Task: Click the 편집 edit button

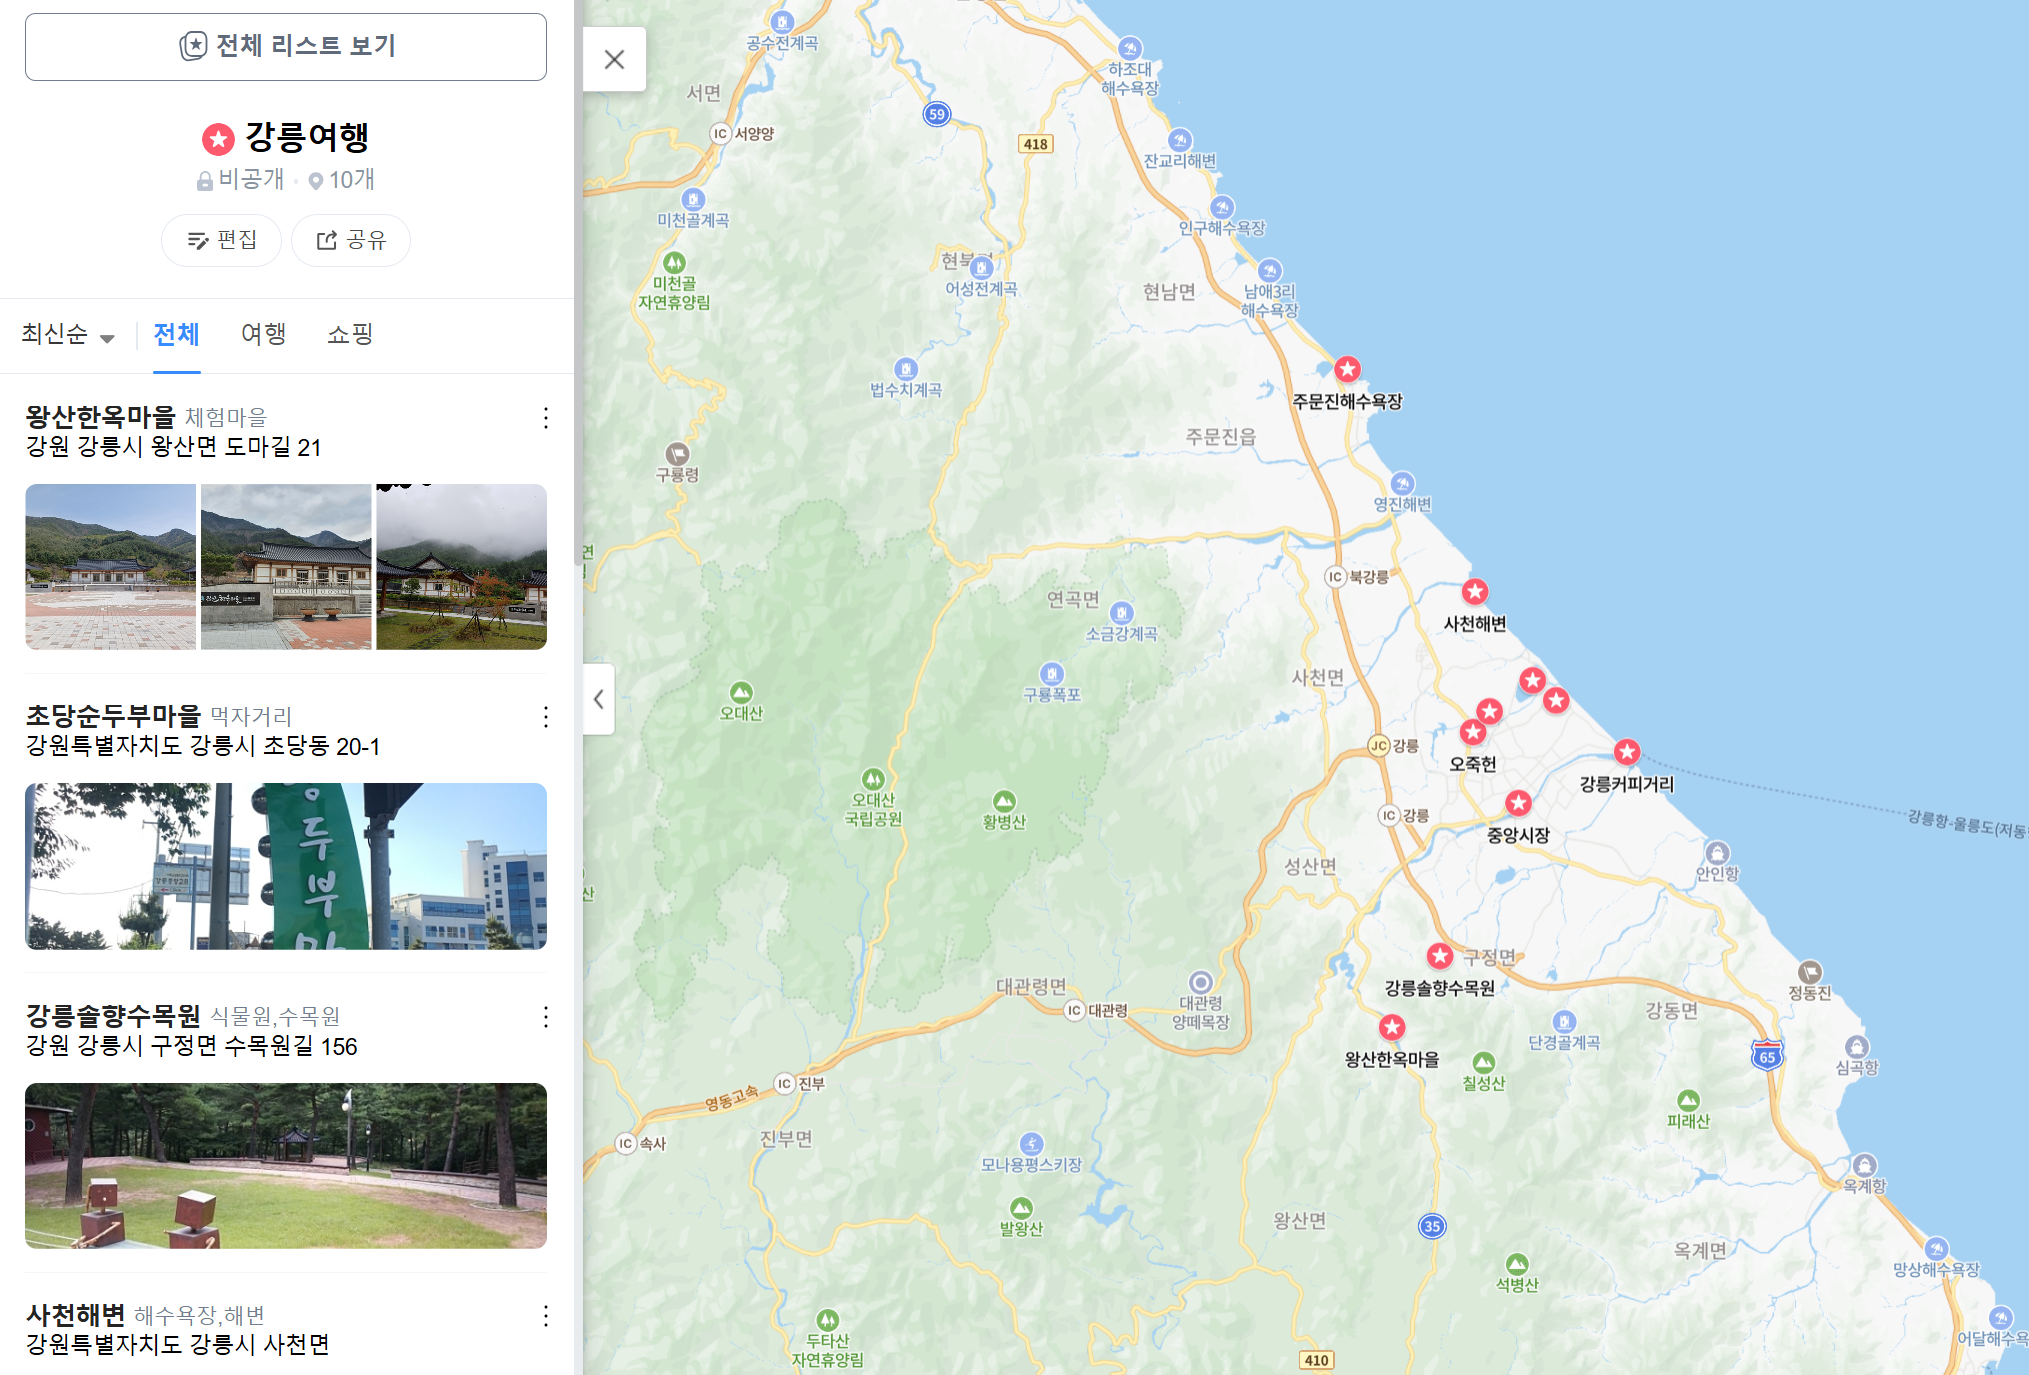Action: pyautogui.click(x=222, y=240)
